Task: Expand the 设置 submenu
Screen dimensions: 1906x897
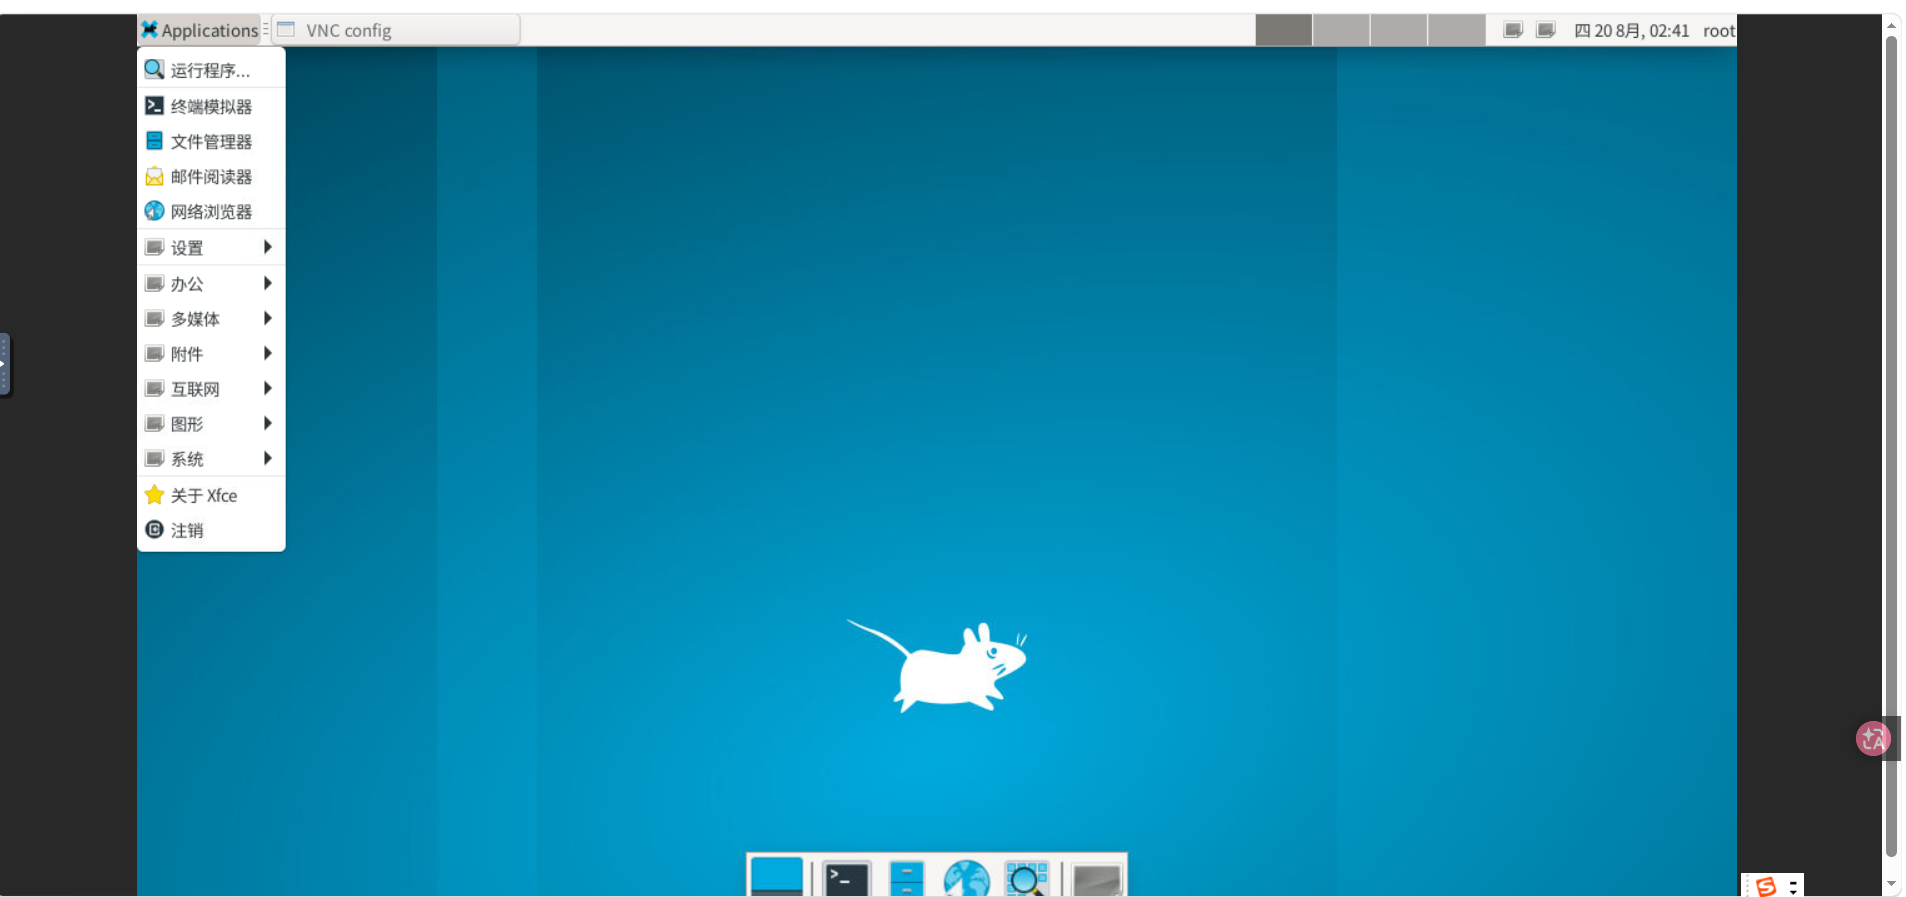Action: (x=211, y=247)
